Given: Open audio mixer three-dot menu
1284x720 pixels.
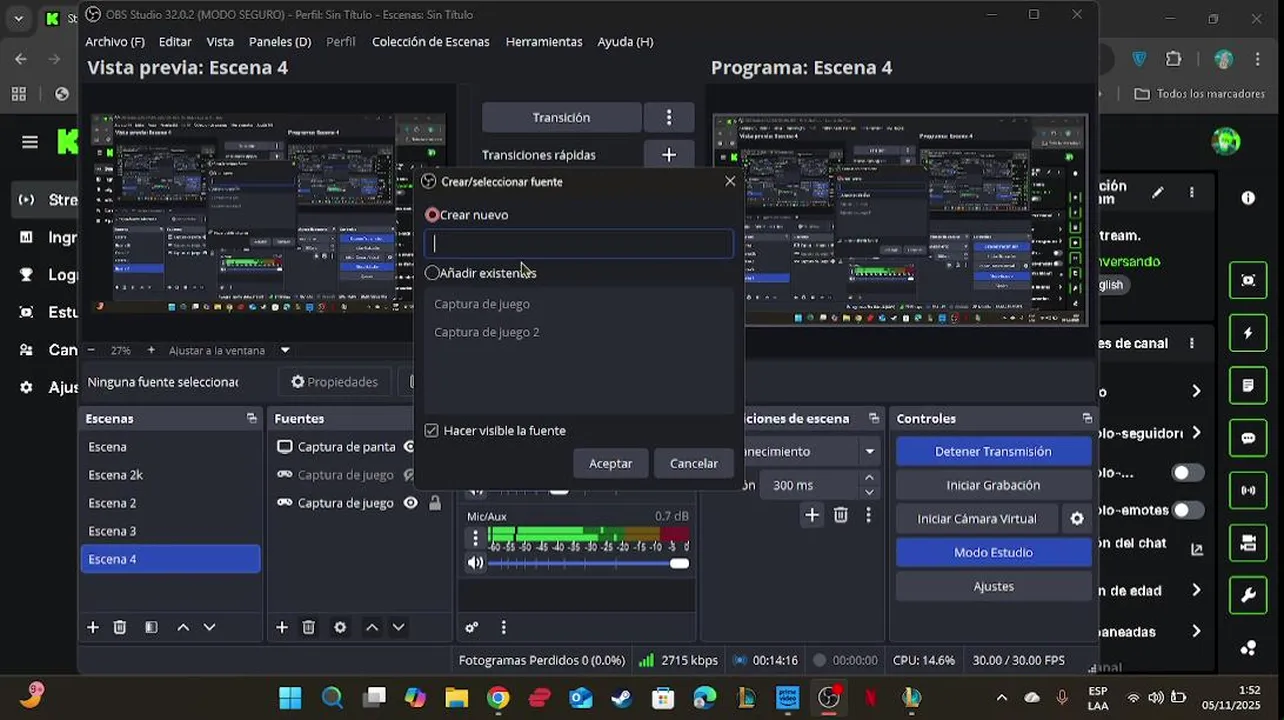Looking at the screenshot, I should pos(504,627).
